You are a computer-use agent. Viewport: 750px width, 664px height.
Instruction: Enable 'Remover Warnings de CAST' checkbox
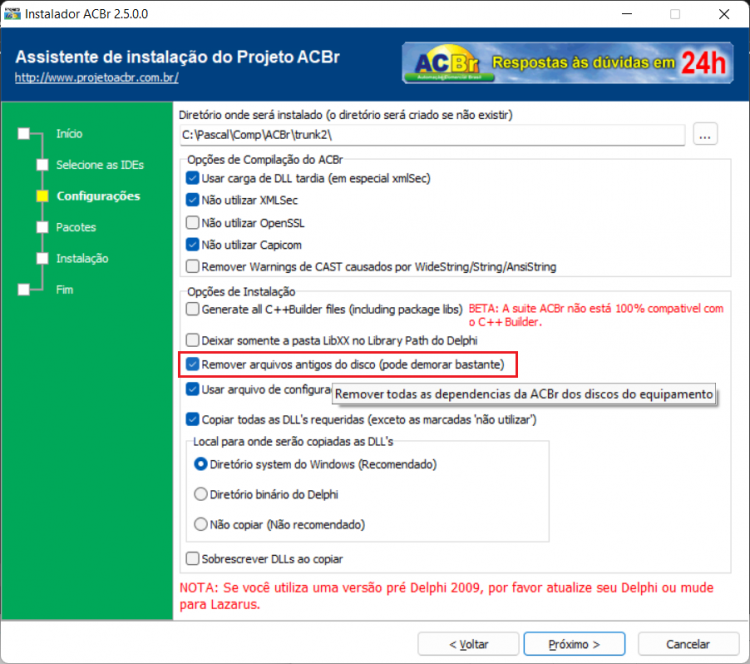coord(192,266)
